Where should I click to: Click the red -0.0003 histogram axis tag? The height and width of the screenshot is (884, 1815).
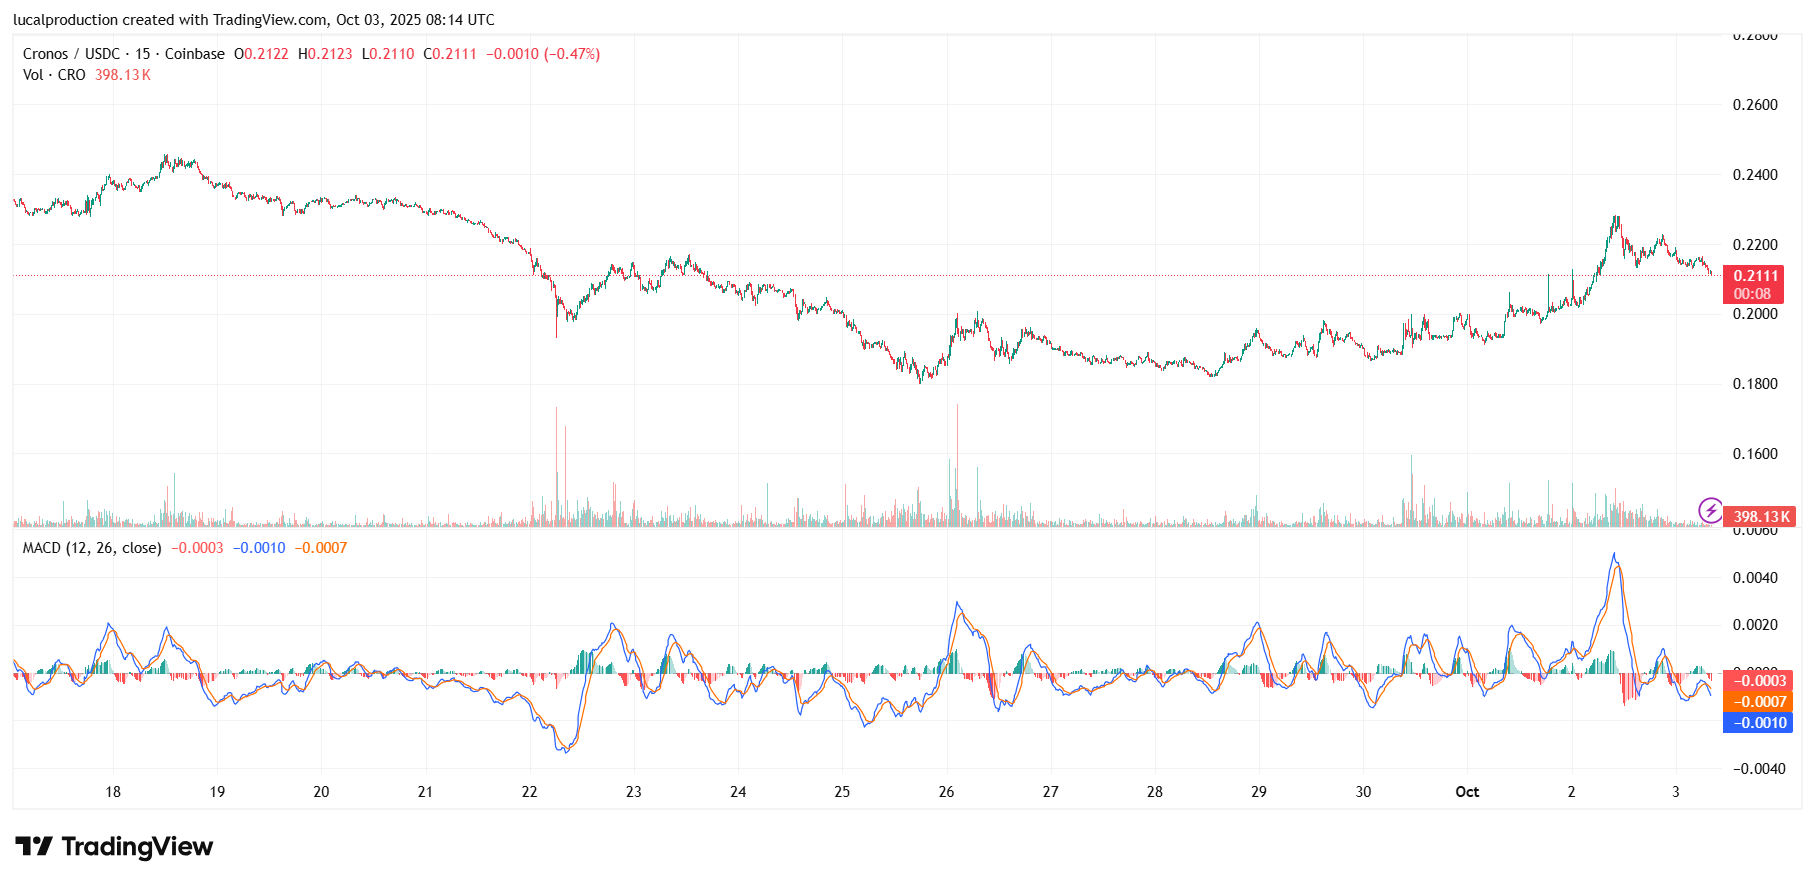1758,681
